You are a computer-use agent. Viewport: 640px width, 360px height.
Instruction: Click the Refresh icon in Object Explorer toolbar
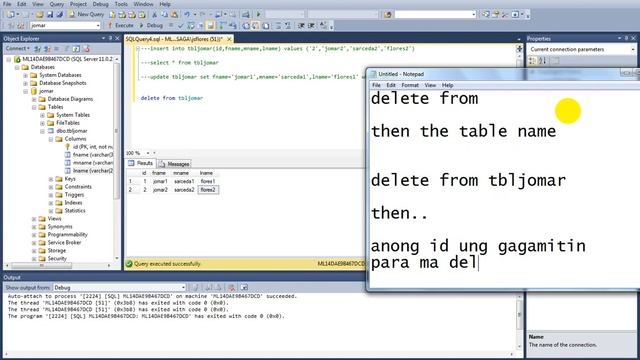pos(76,49)
